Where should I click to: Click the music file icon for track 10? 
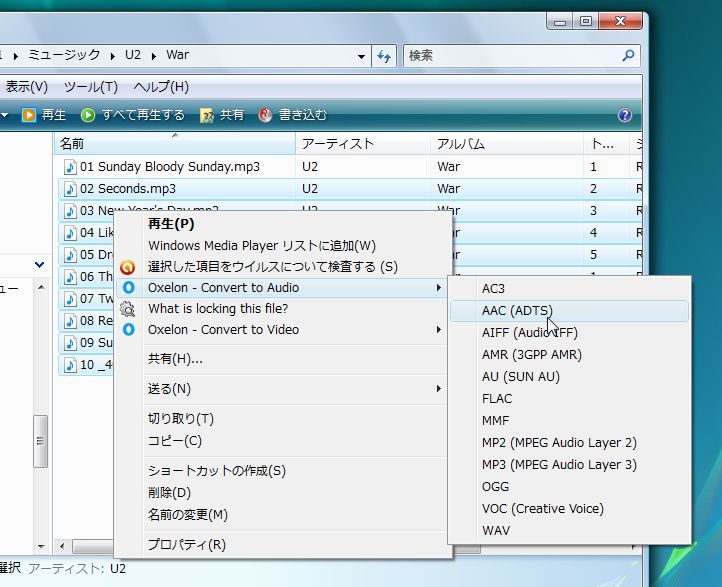70,365
